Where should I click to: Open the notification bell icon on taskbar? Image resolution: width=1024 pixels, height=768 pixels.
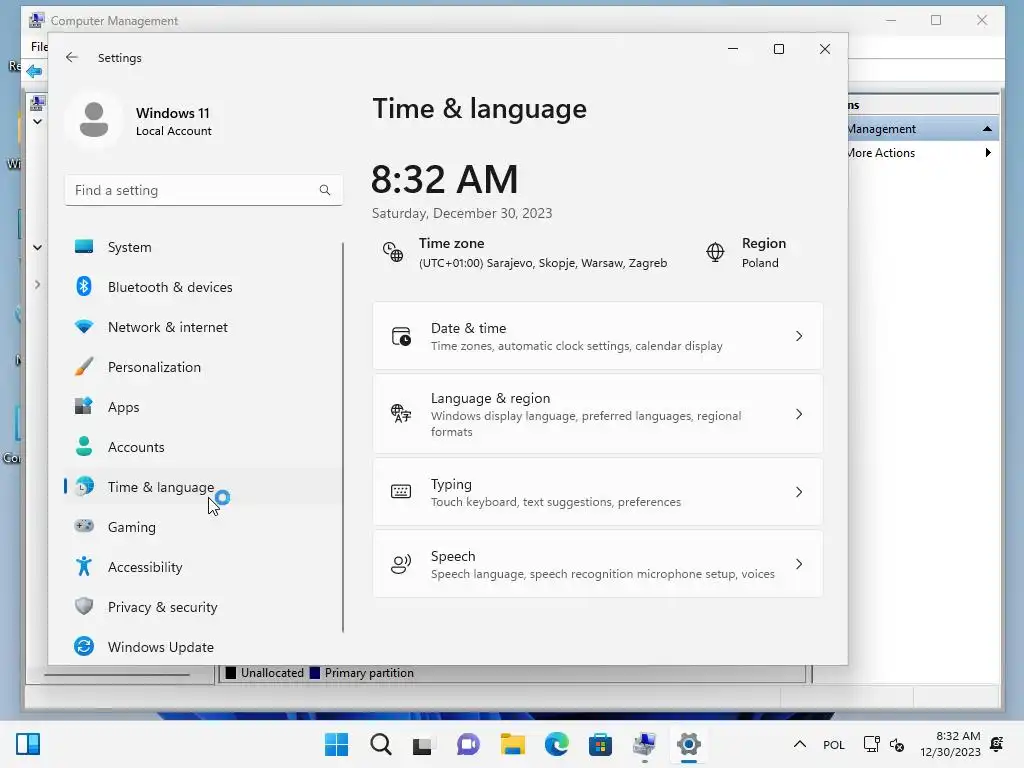[997, 744]
